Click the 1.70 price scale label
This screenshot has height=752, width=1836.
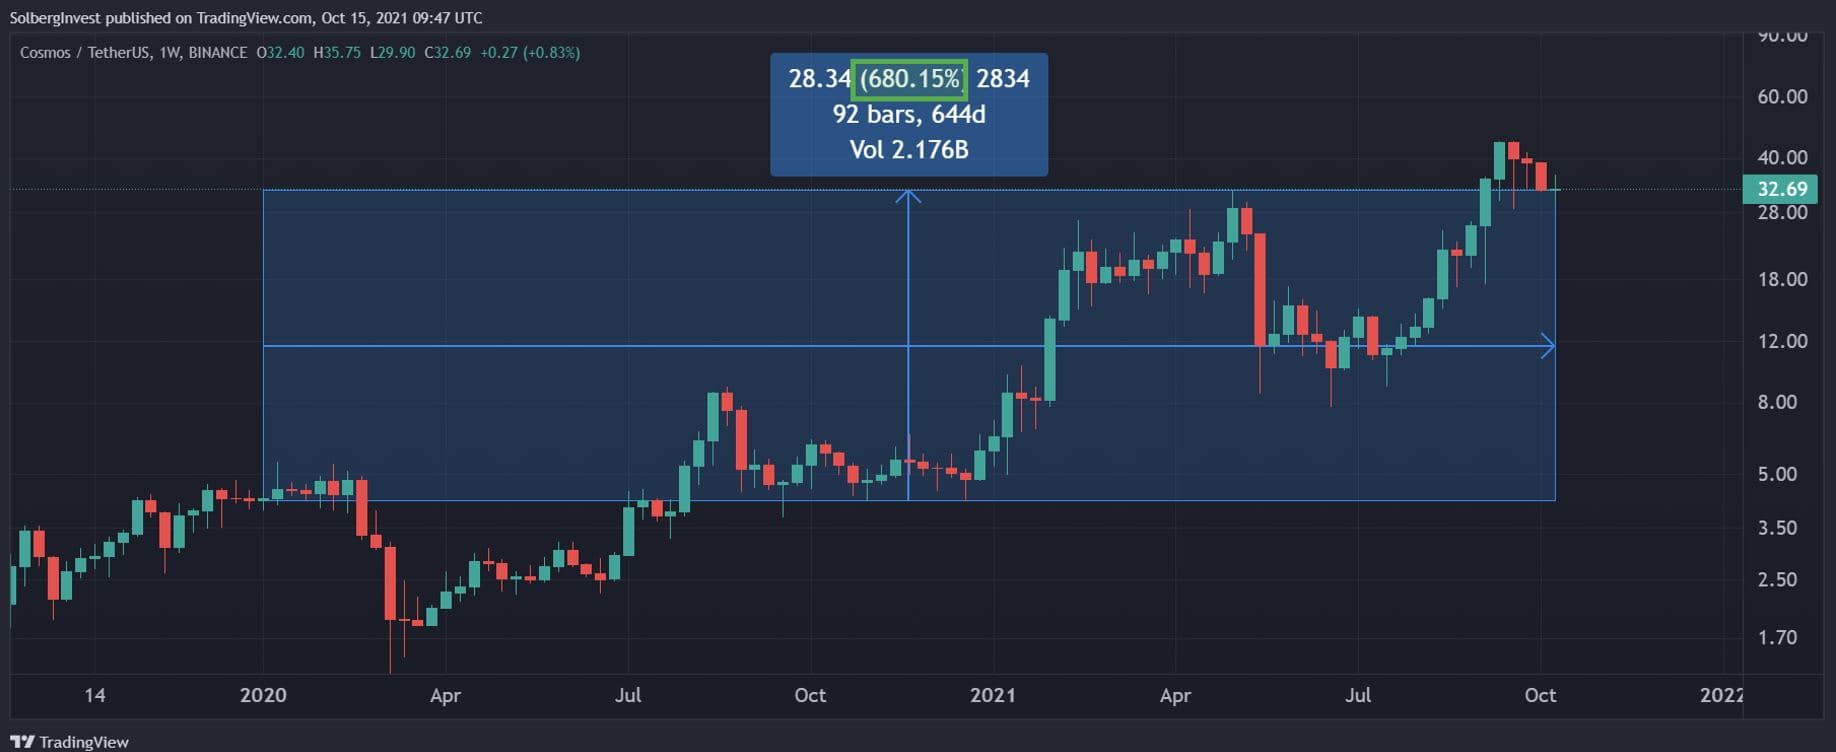tap(1777, 637)
